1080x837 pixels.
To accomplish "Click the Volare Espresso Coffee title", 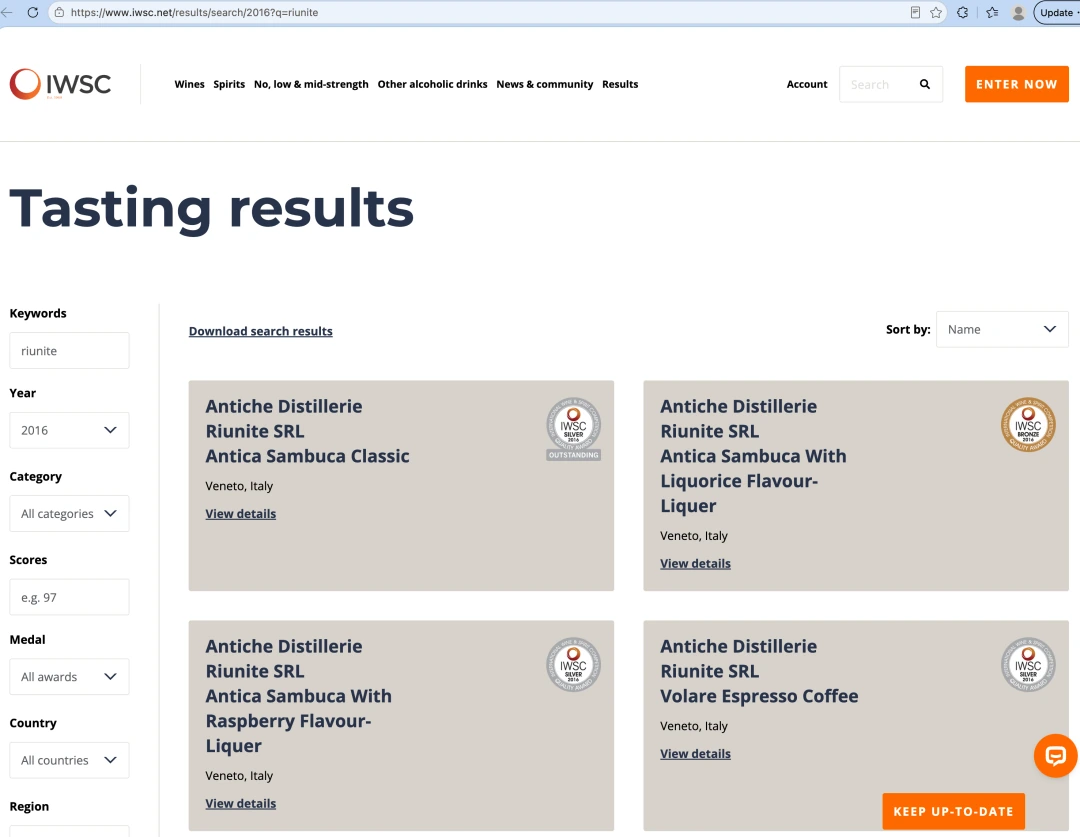I will (x=759, y=696).
